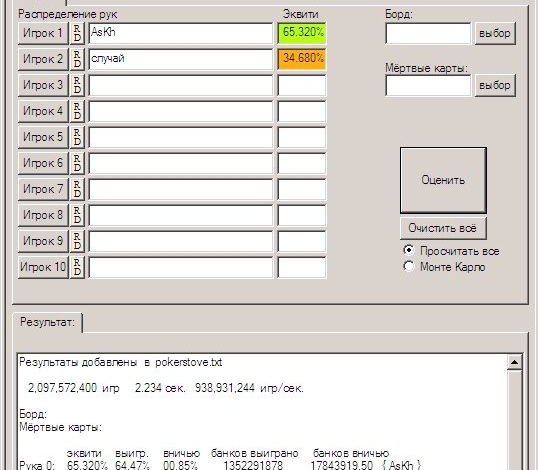Click the Игрок 8 button

[x=43, y=215]
